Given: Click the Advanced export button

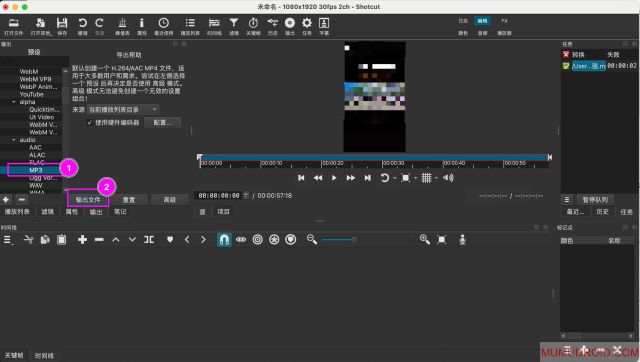Looking at the screenshot, I should pos(169,200).
